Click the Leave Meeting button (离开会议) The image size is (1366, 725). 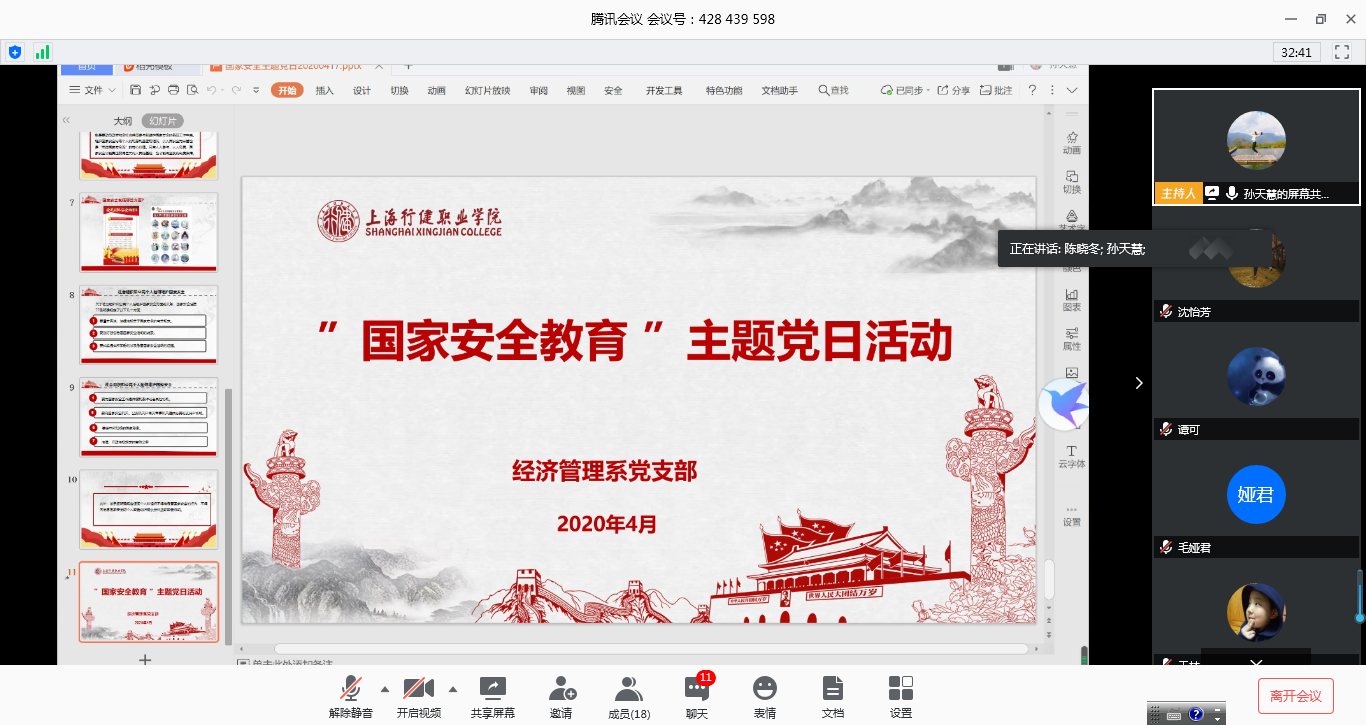pos(1296,696)
